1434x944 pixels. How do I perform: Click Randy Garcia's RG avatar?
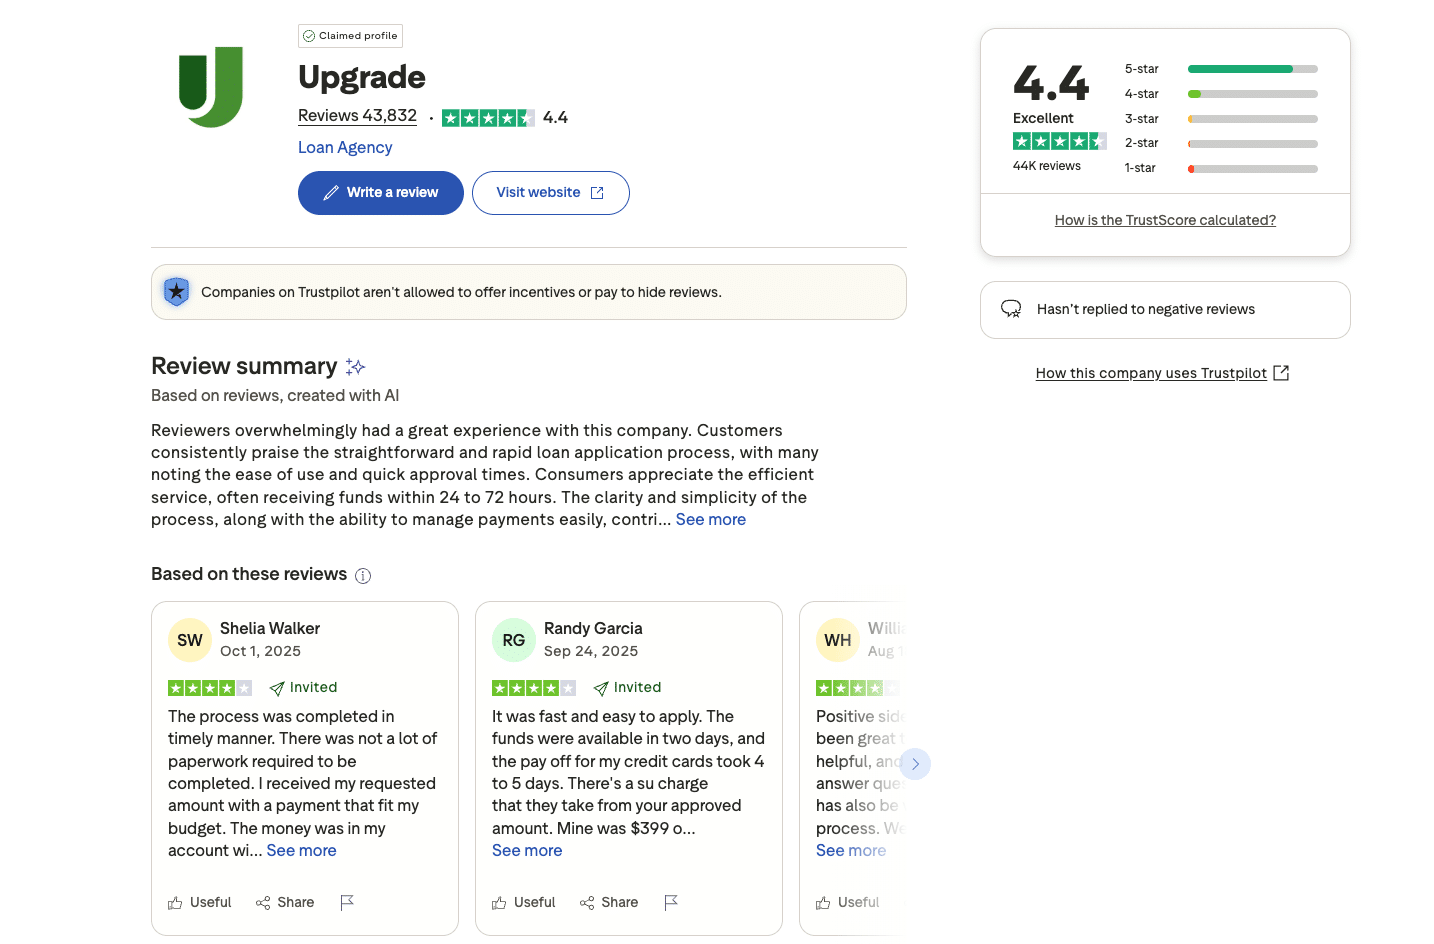click(x=513, y=639)
